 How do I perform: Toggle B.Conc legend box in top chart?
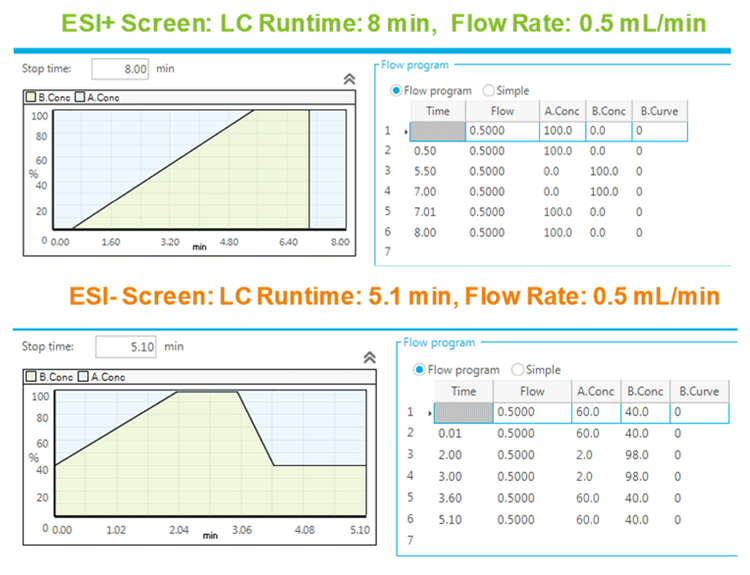point(31,97)
